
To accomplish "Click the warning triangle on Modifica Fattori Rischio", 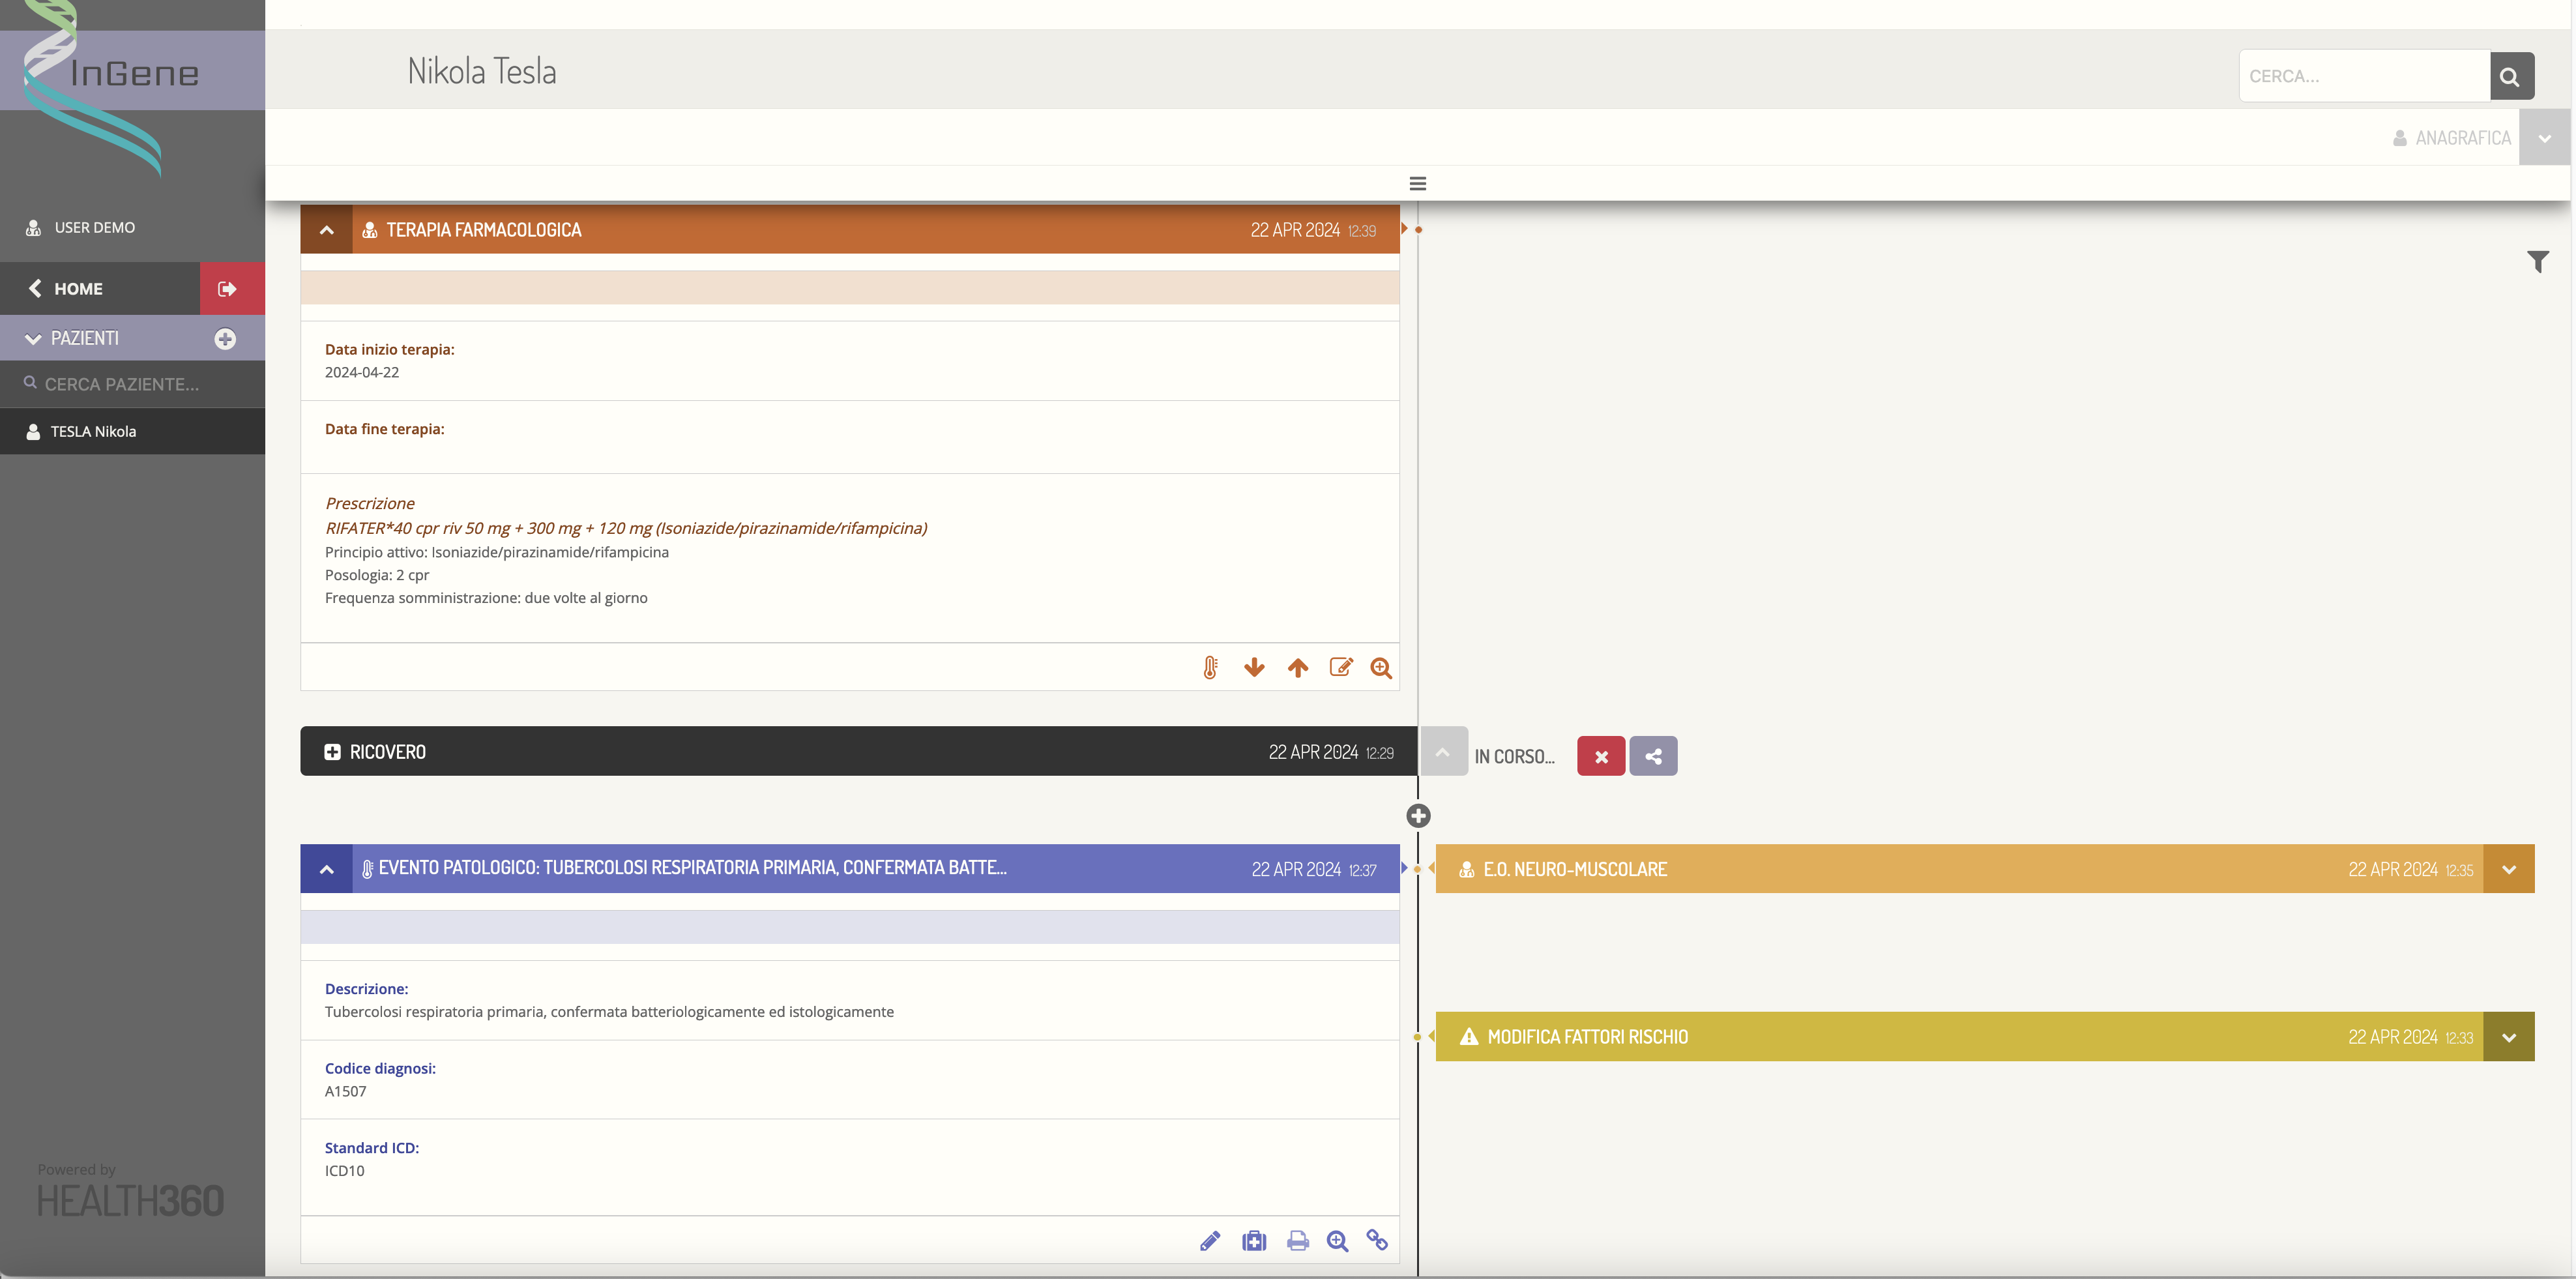I will [1468, 1037].
